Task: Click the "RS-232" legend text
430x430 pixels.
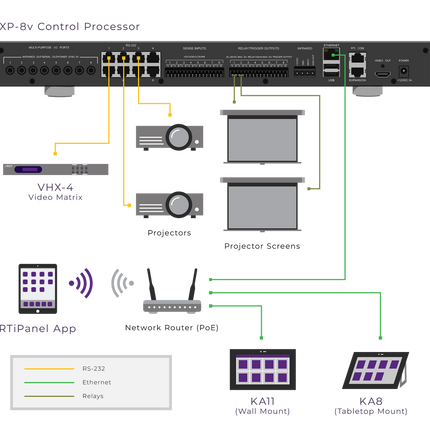Action: 94,369
